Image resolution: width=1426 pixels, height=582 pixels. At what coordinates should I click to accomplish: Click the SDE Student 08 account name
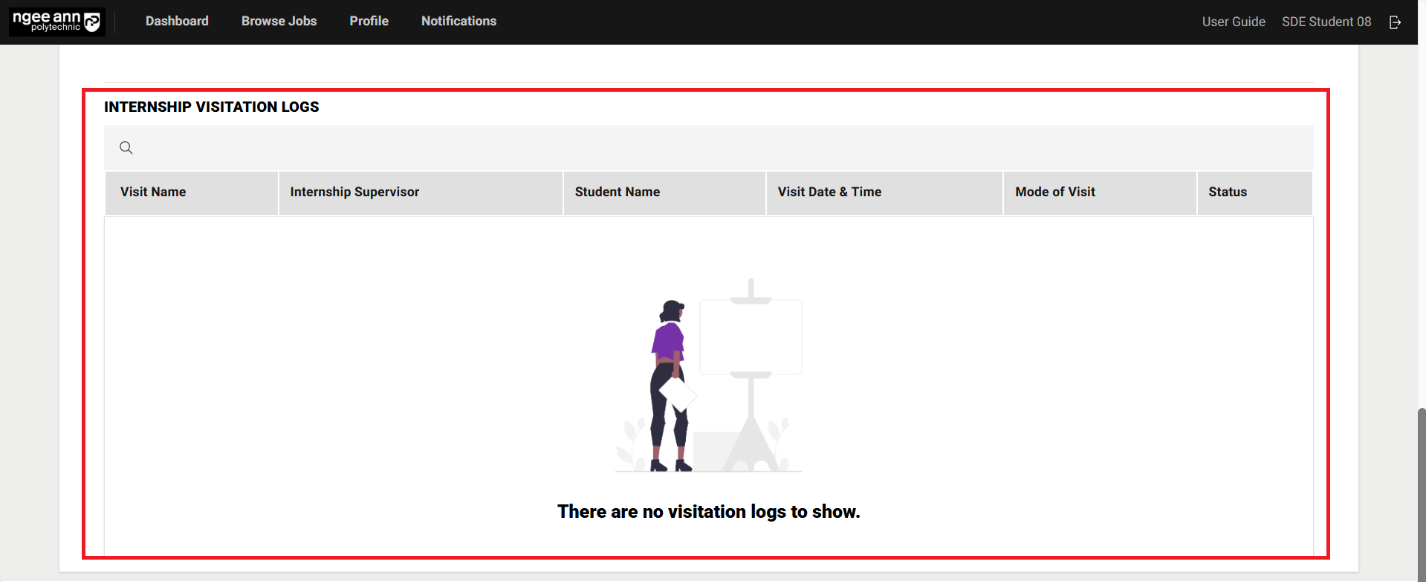(1326, 21)
